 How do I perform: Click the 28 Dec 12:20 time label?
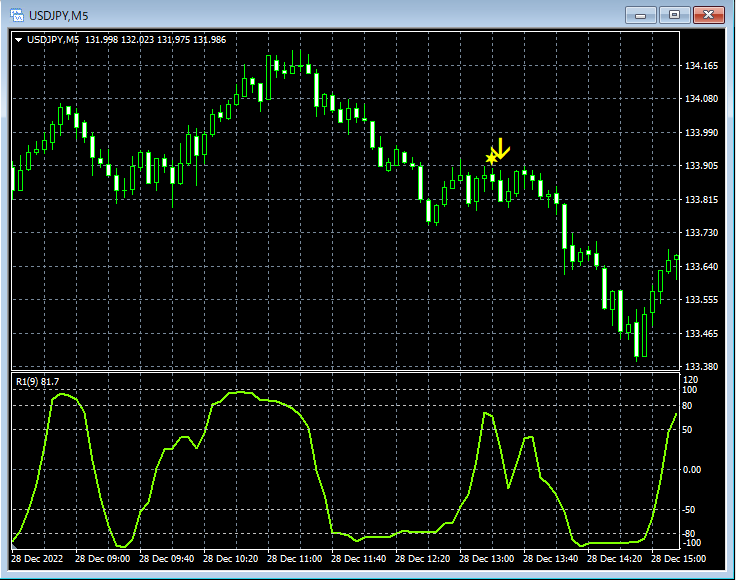[422, 559]
